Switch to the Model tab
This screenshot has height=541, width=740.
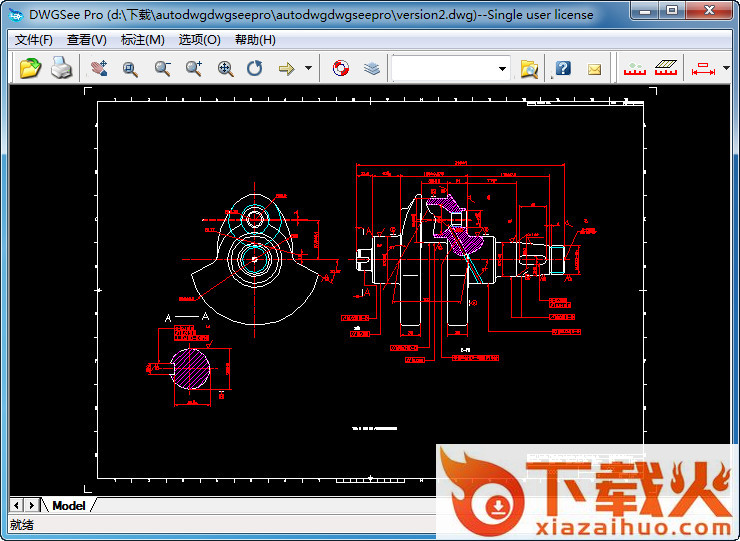[x=69, y=505]
